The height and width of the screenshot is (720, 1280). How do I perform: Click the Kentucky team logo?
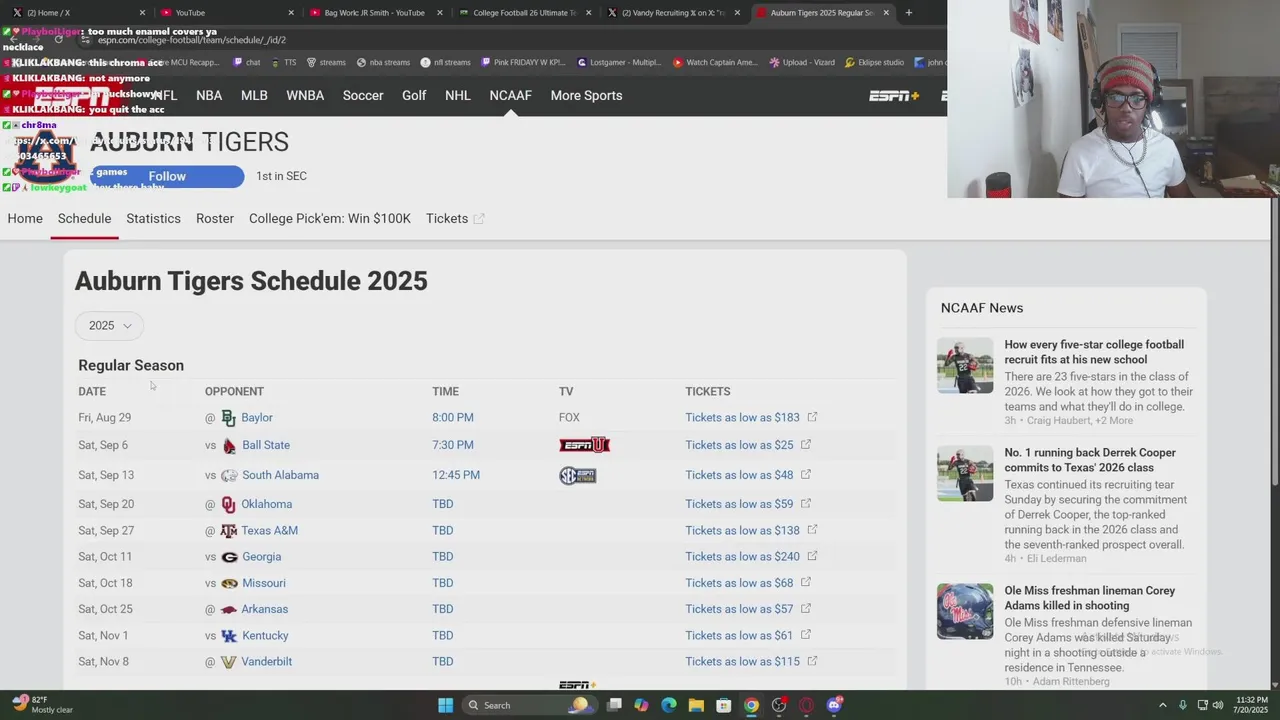point(229,636)
